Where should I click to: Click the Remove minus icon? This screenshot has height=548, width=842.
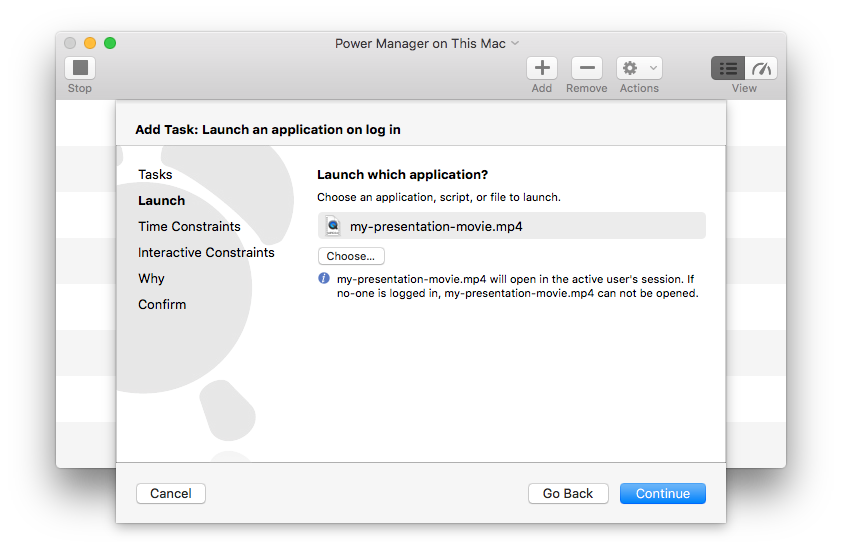(586, 68)
